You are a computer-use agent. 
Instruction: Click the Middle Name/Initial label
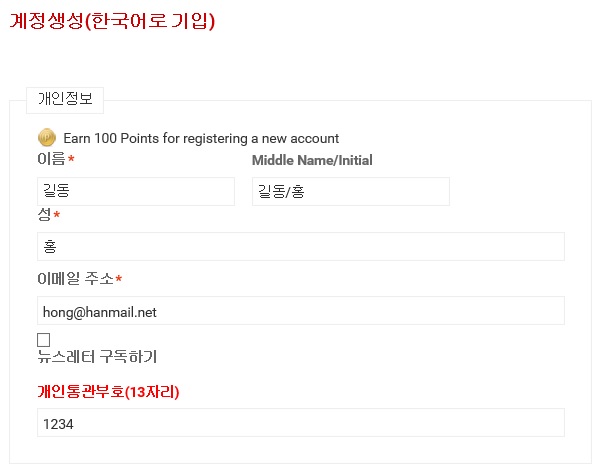click(312, 160)
